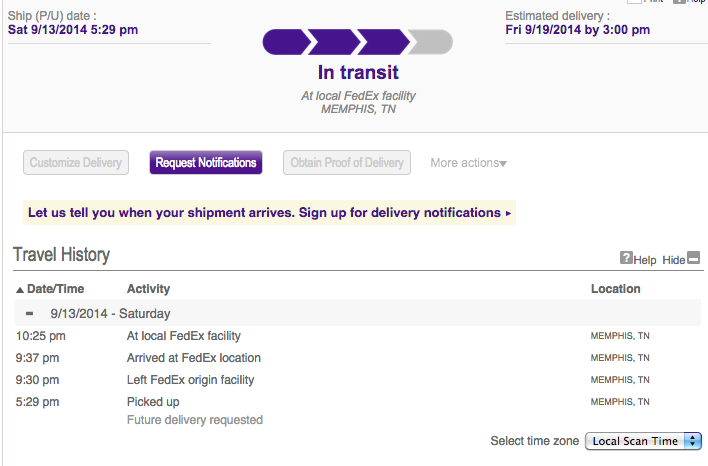Click the Hide minus icon

tap(694, 258)
